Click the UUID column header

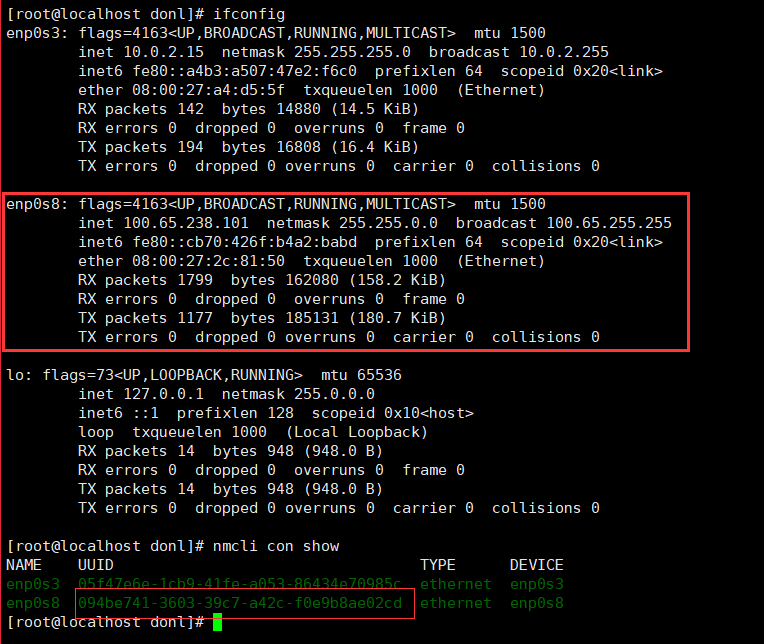coord(96,565)
